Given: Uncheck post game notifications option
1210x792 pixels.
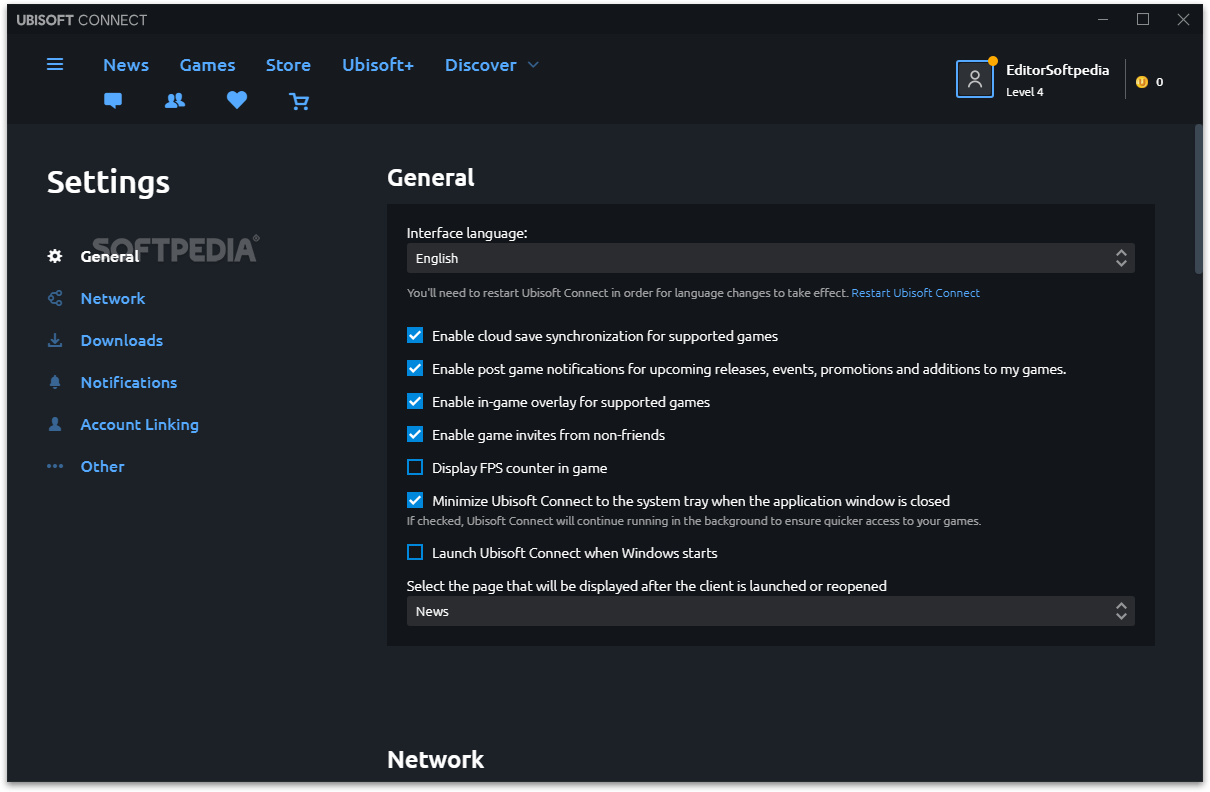Looking at the screenshot, I should pyautogui.click(x=415, y=369).
